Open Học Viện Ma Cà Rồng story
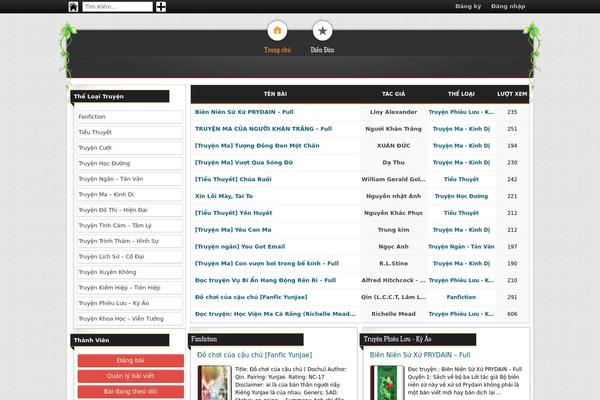The image size is (600, 400). coord(275,314)
